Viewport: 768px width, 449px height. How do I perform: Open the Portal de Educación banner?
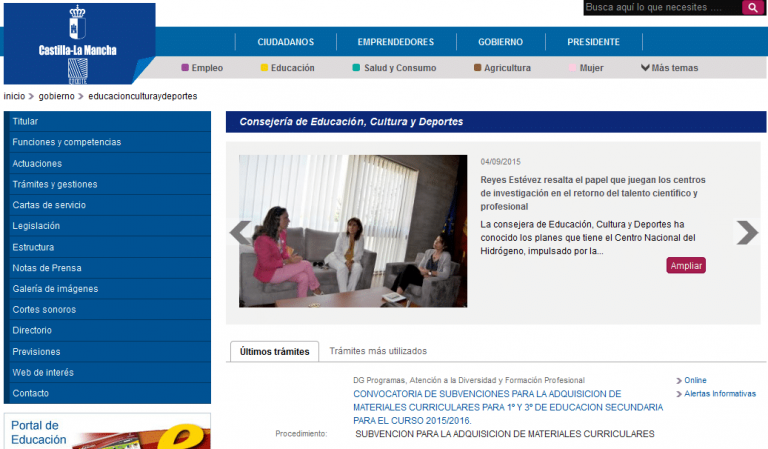[x=107, y=432]
